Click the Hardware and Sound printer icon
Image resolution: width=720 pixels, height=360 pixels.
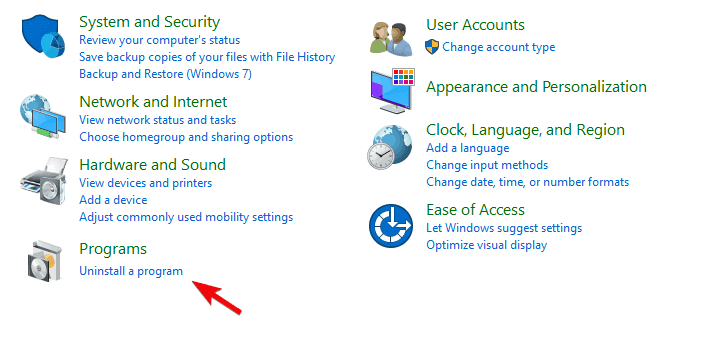[44, 180]
